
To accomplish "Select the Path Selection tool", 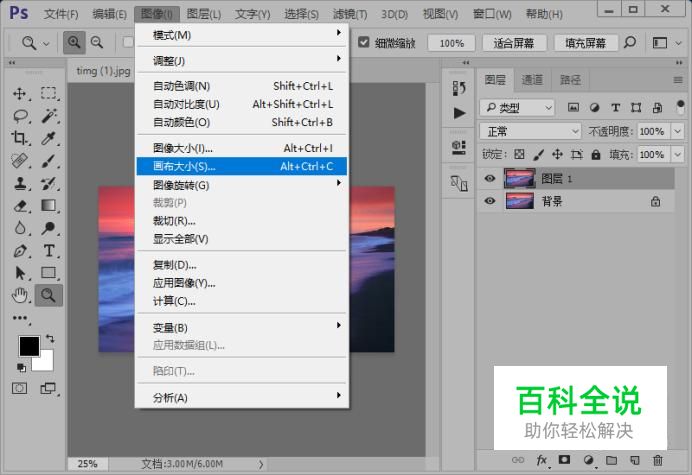I will (20, 273).
